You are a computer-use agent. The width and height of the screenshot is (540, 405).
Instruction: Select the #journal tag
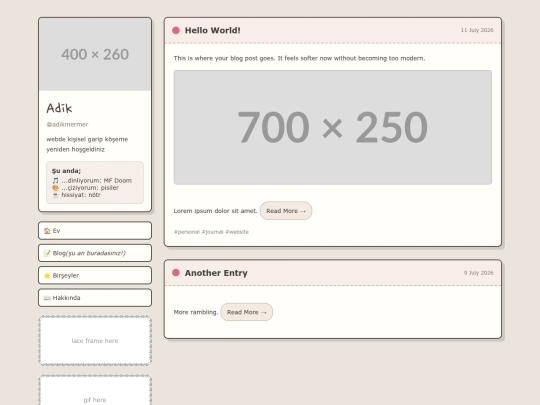click(x=212, y=232)
